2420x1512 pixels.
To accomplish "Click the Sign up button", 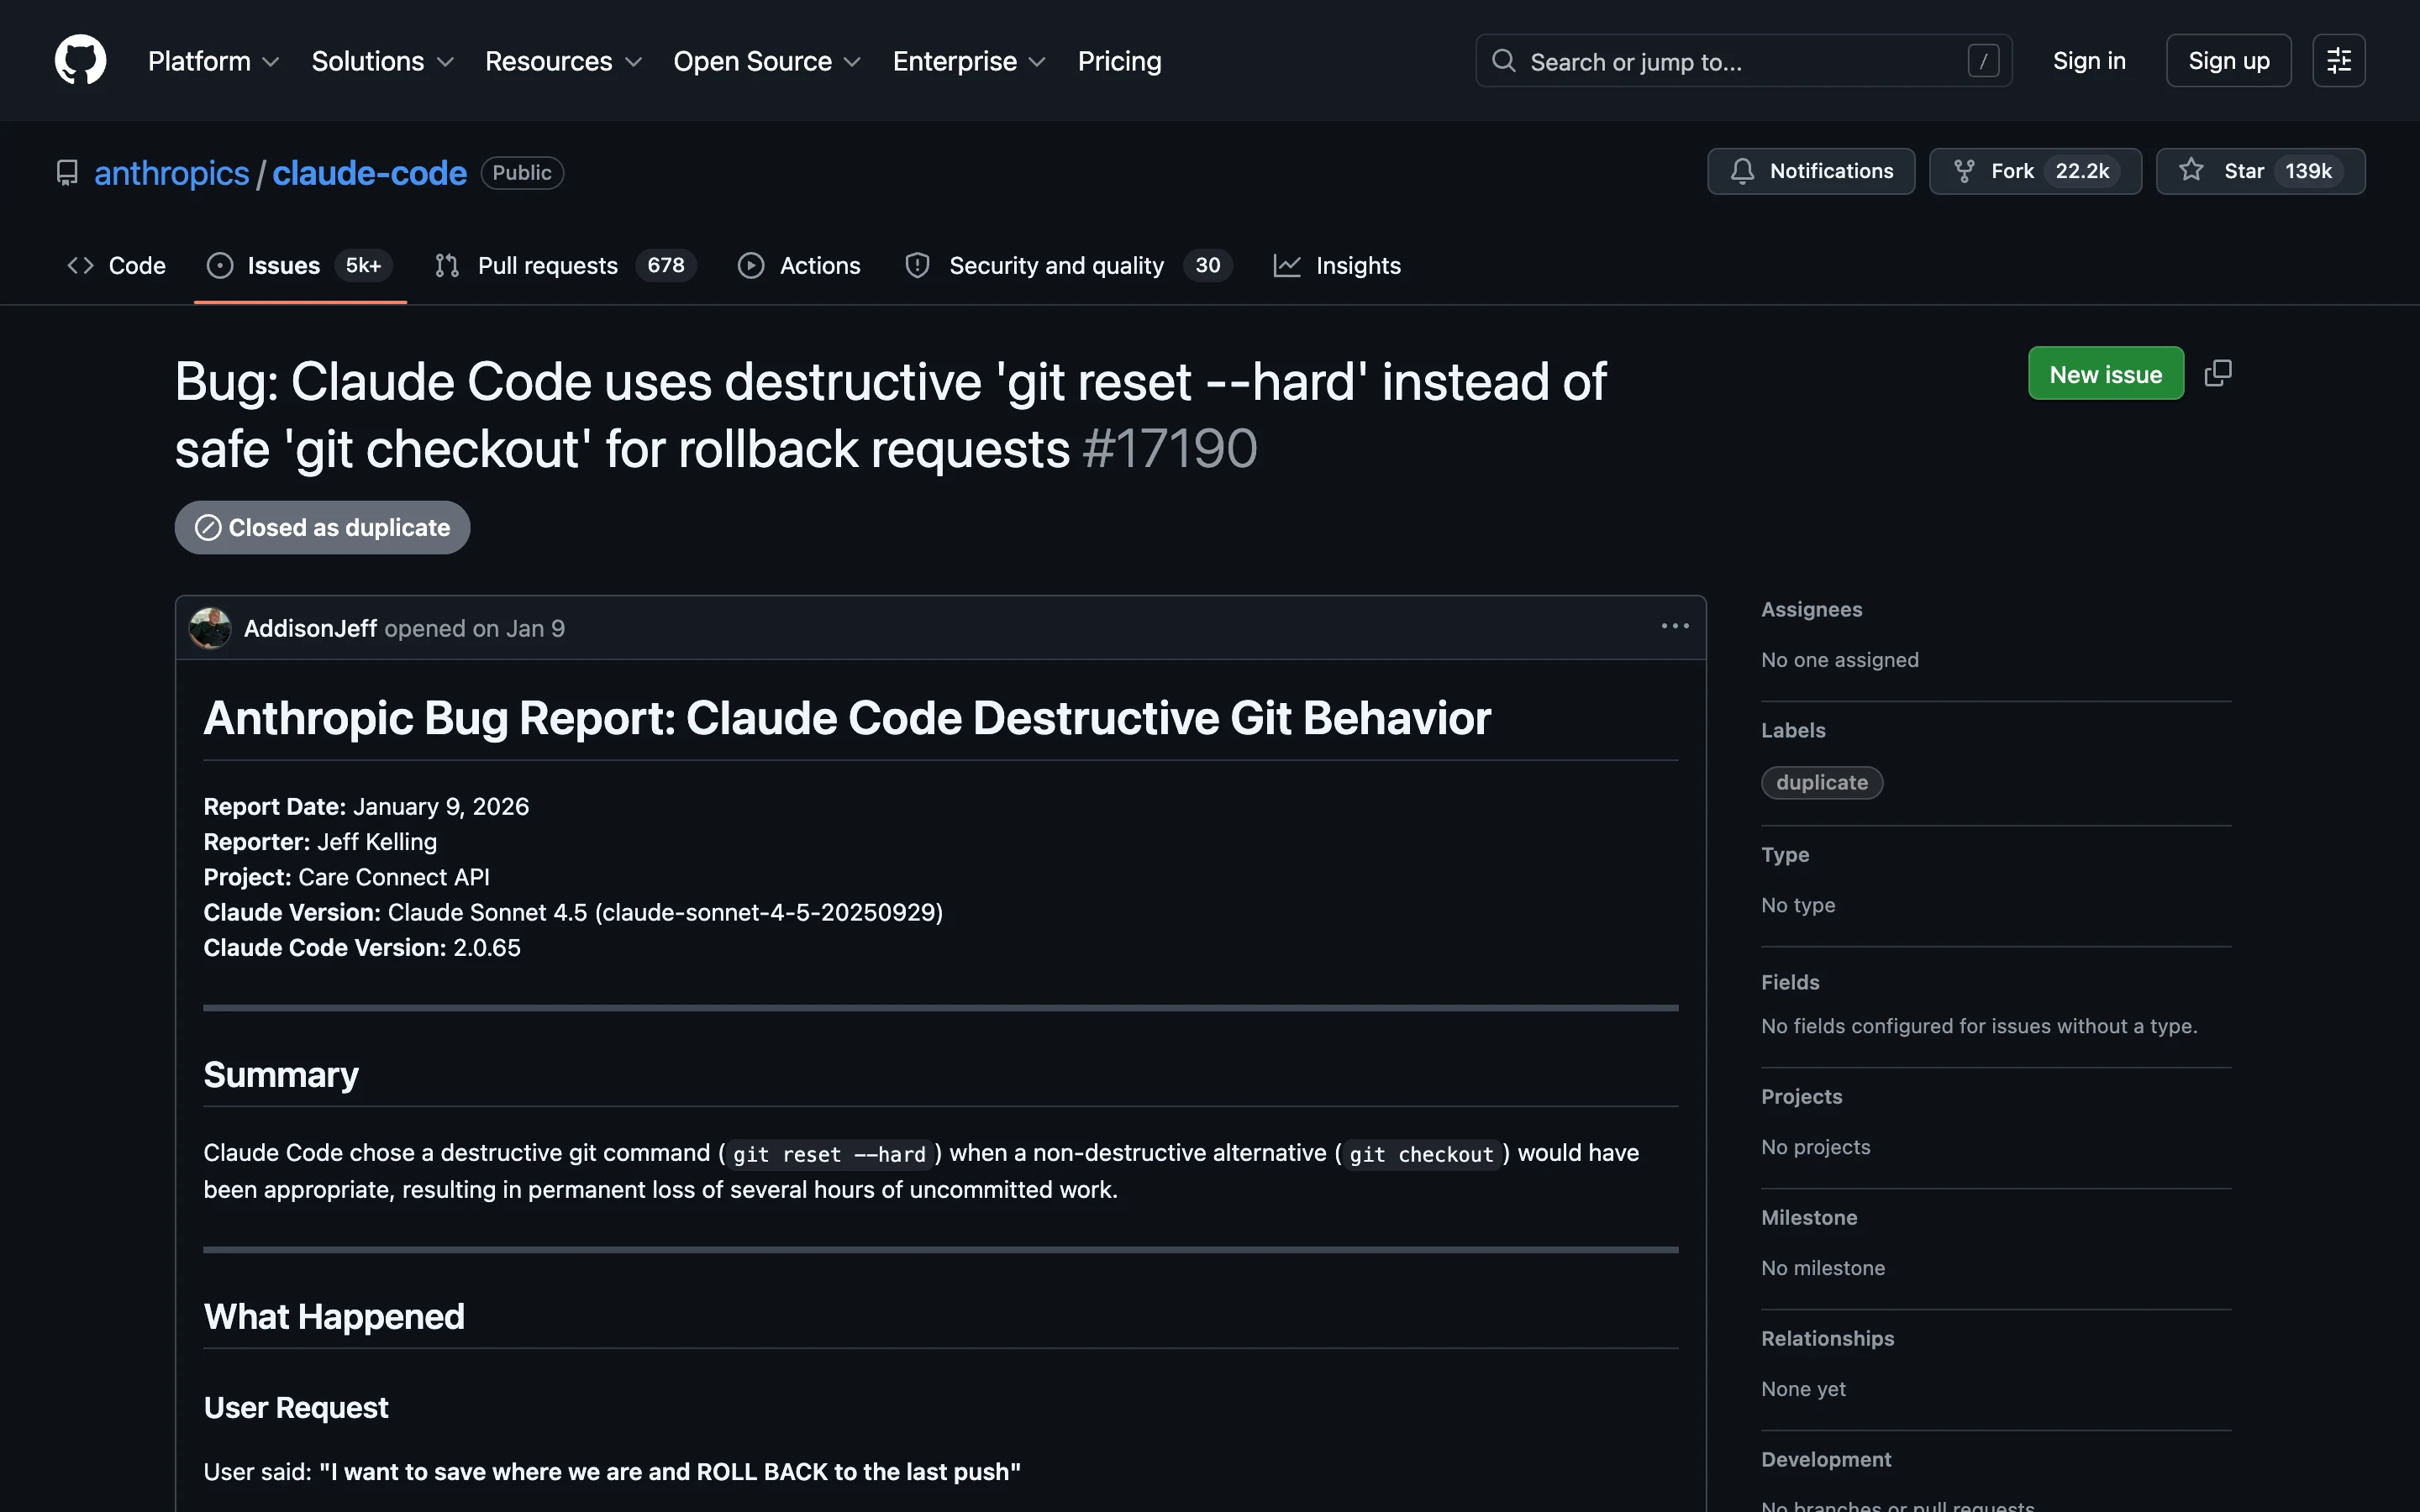I will (2228, 61).
